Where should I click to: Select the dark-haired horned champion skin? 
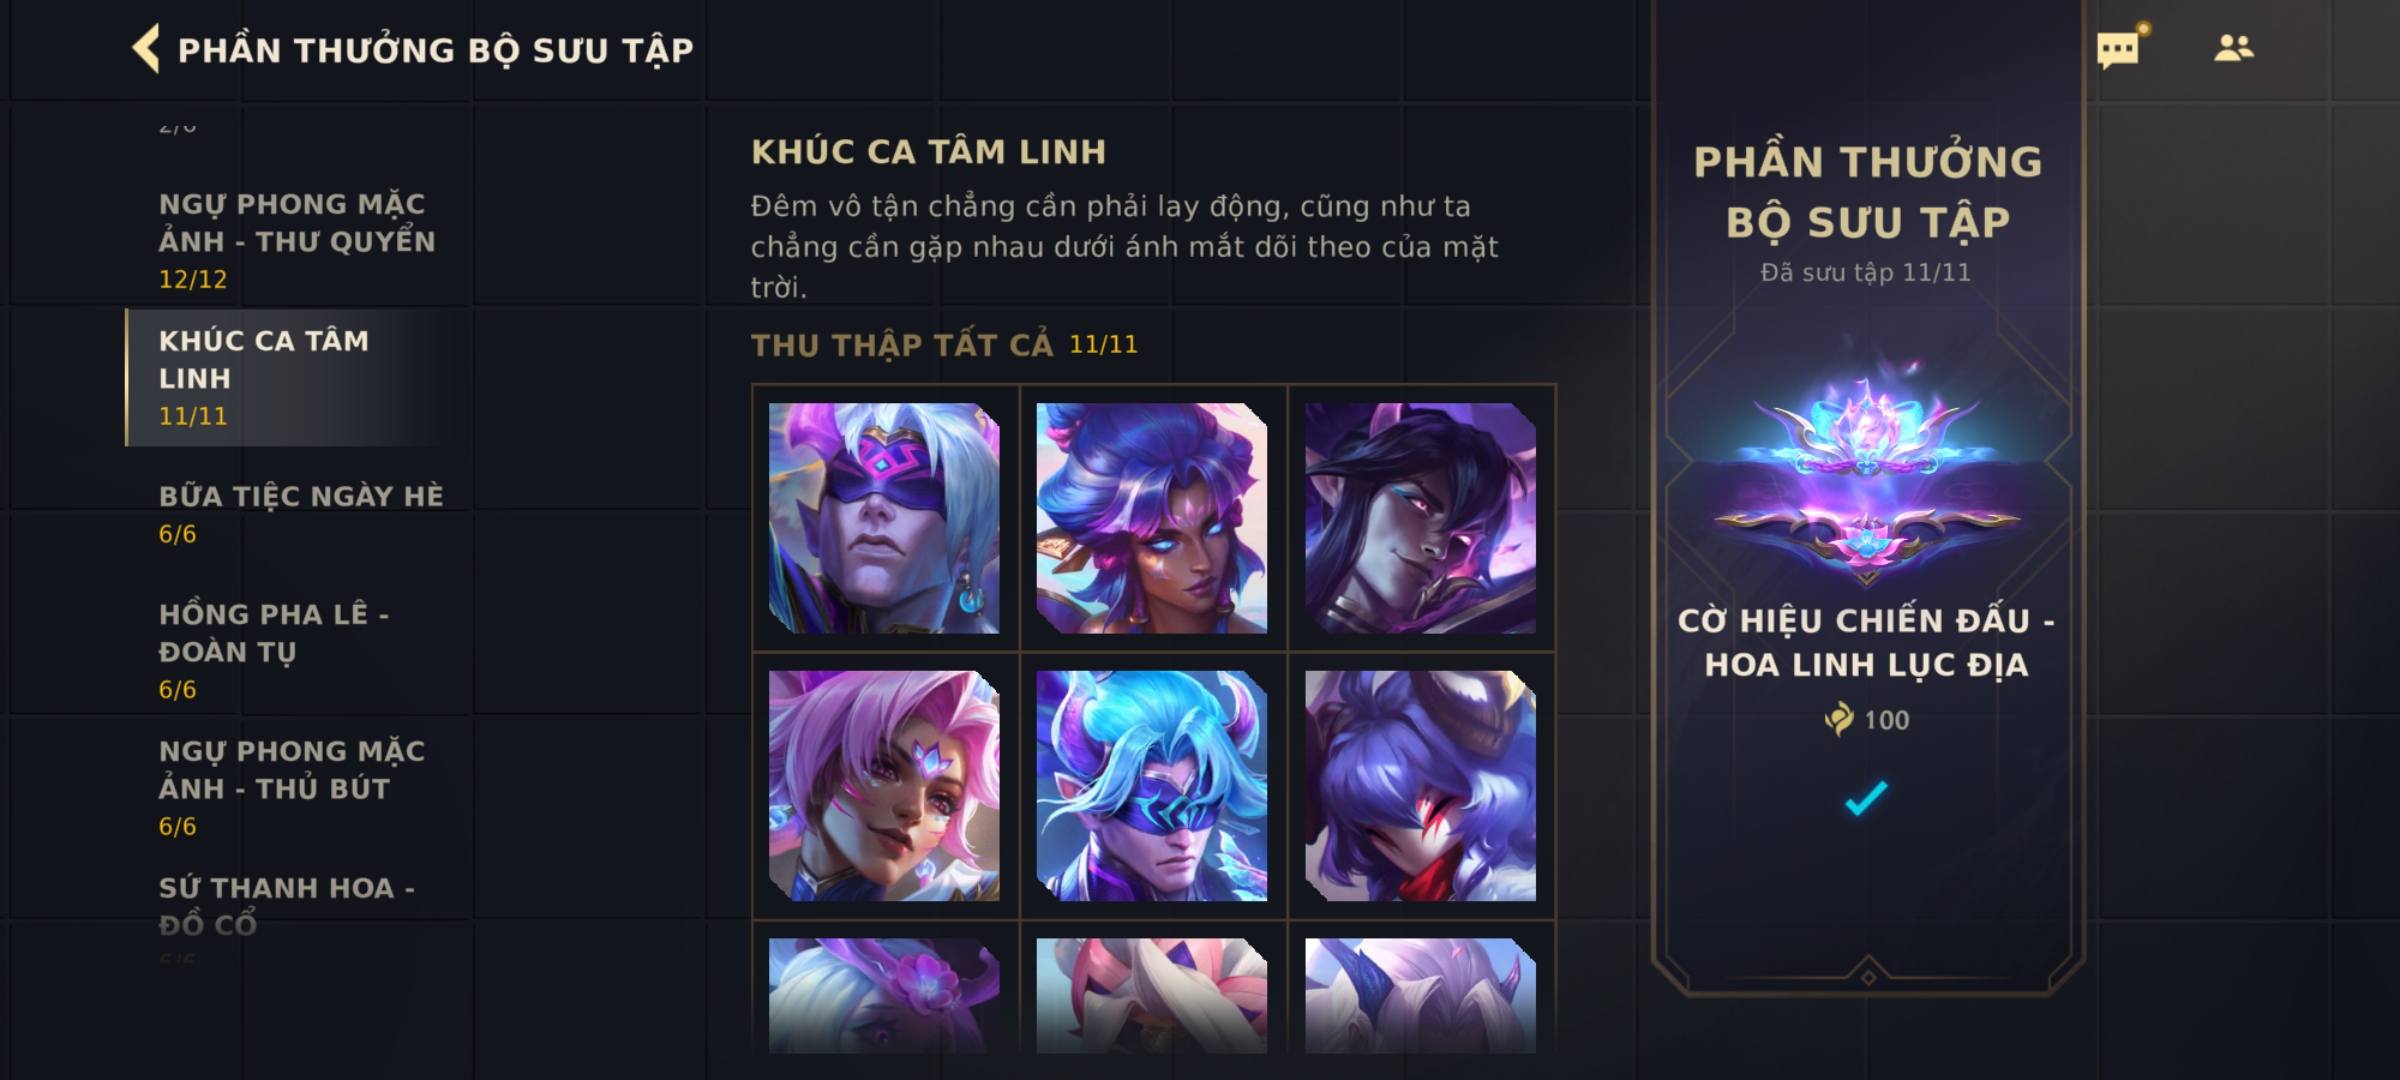click(x=1420, y=518)
